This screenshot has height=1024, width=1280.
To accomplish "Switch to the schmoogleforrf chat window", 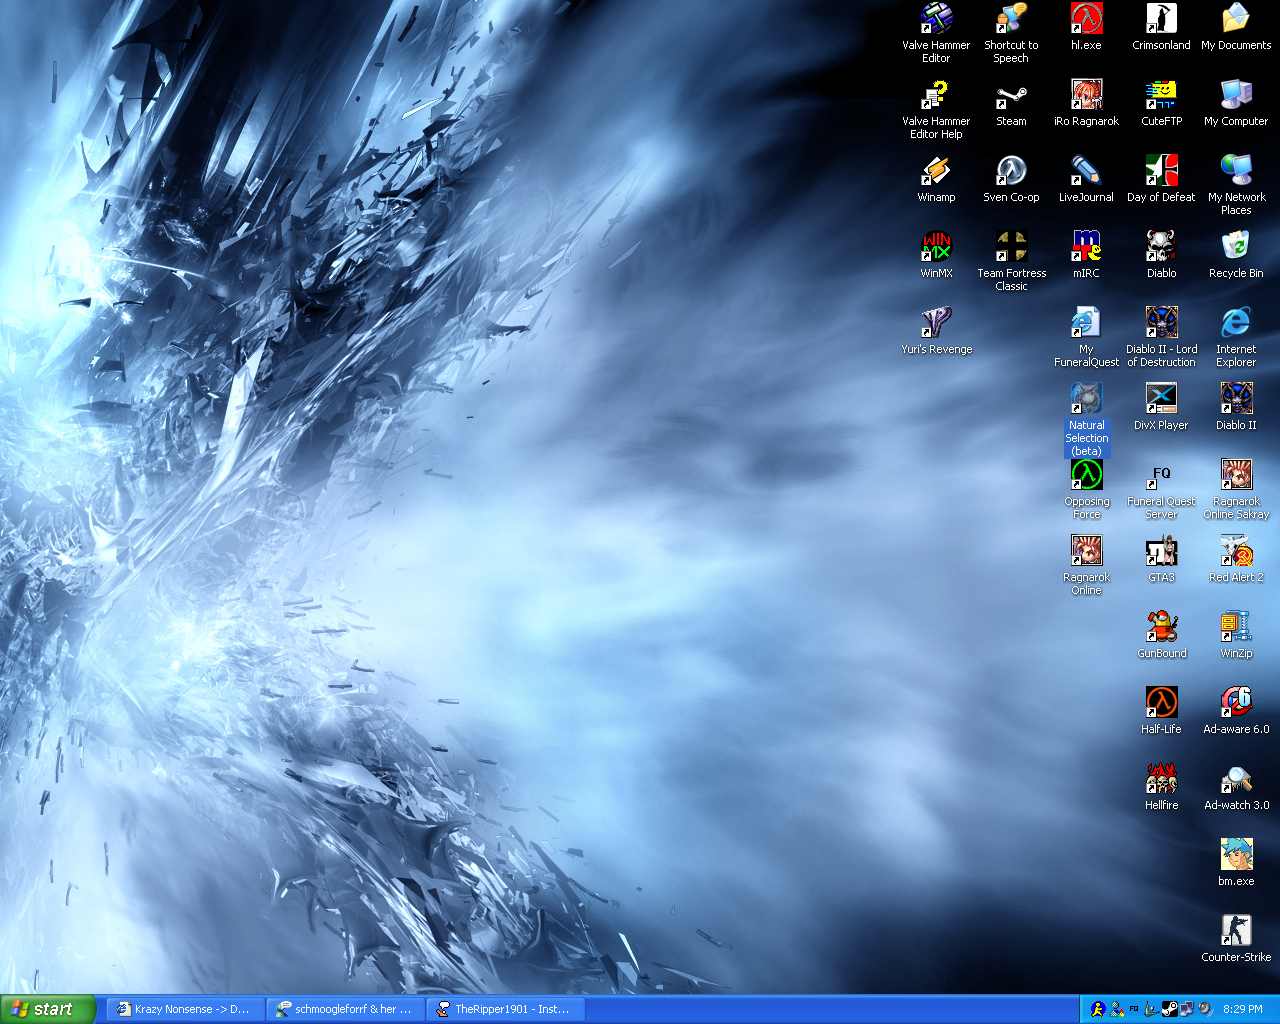I will tap(345, 1009).
